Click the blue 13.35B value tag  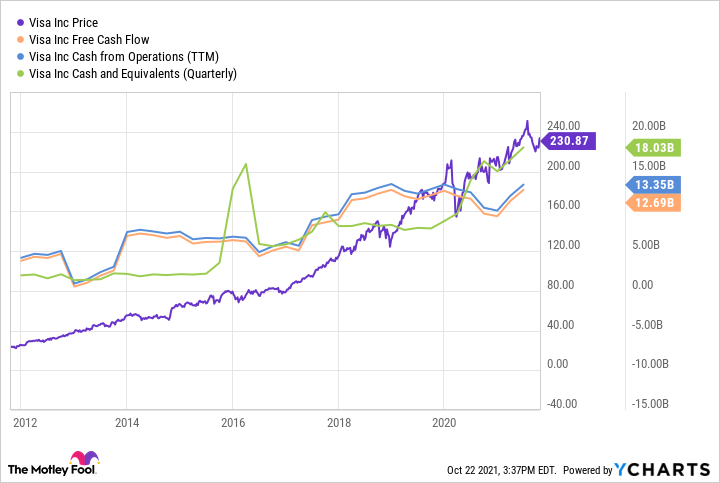pos(655,184)
